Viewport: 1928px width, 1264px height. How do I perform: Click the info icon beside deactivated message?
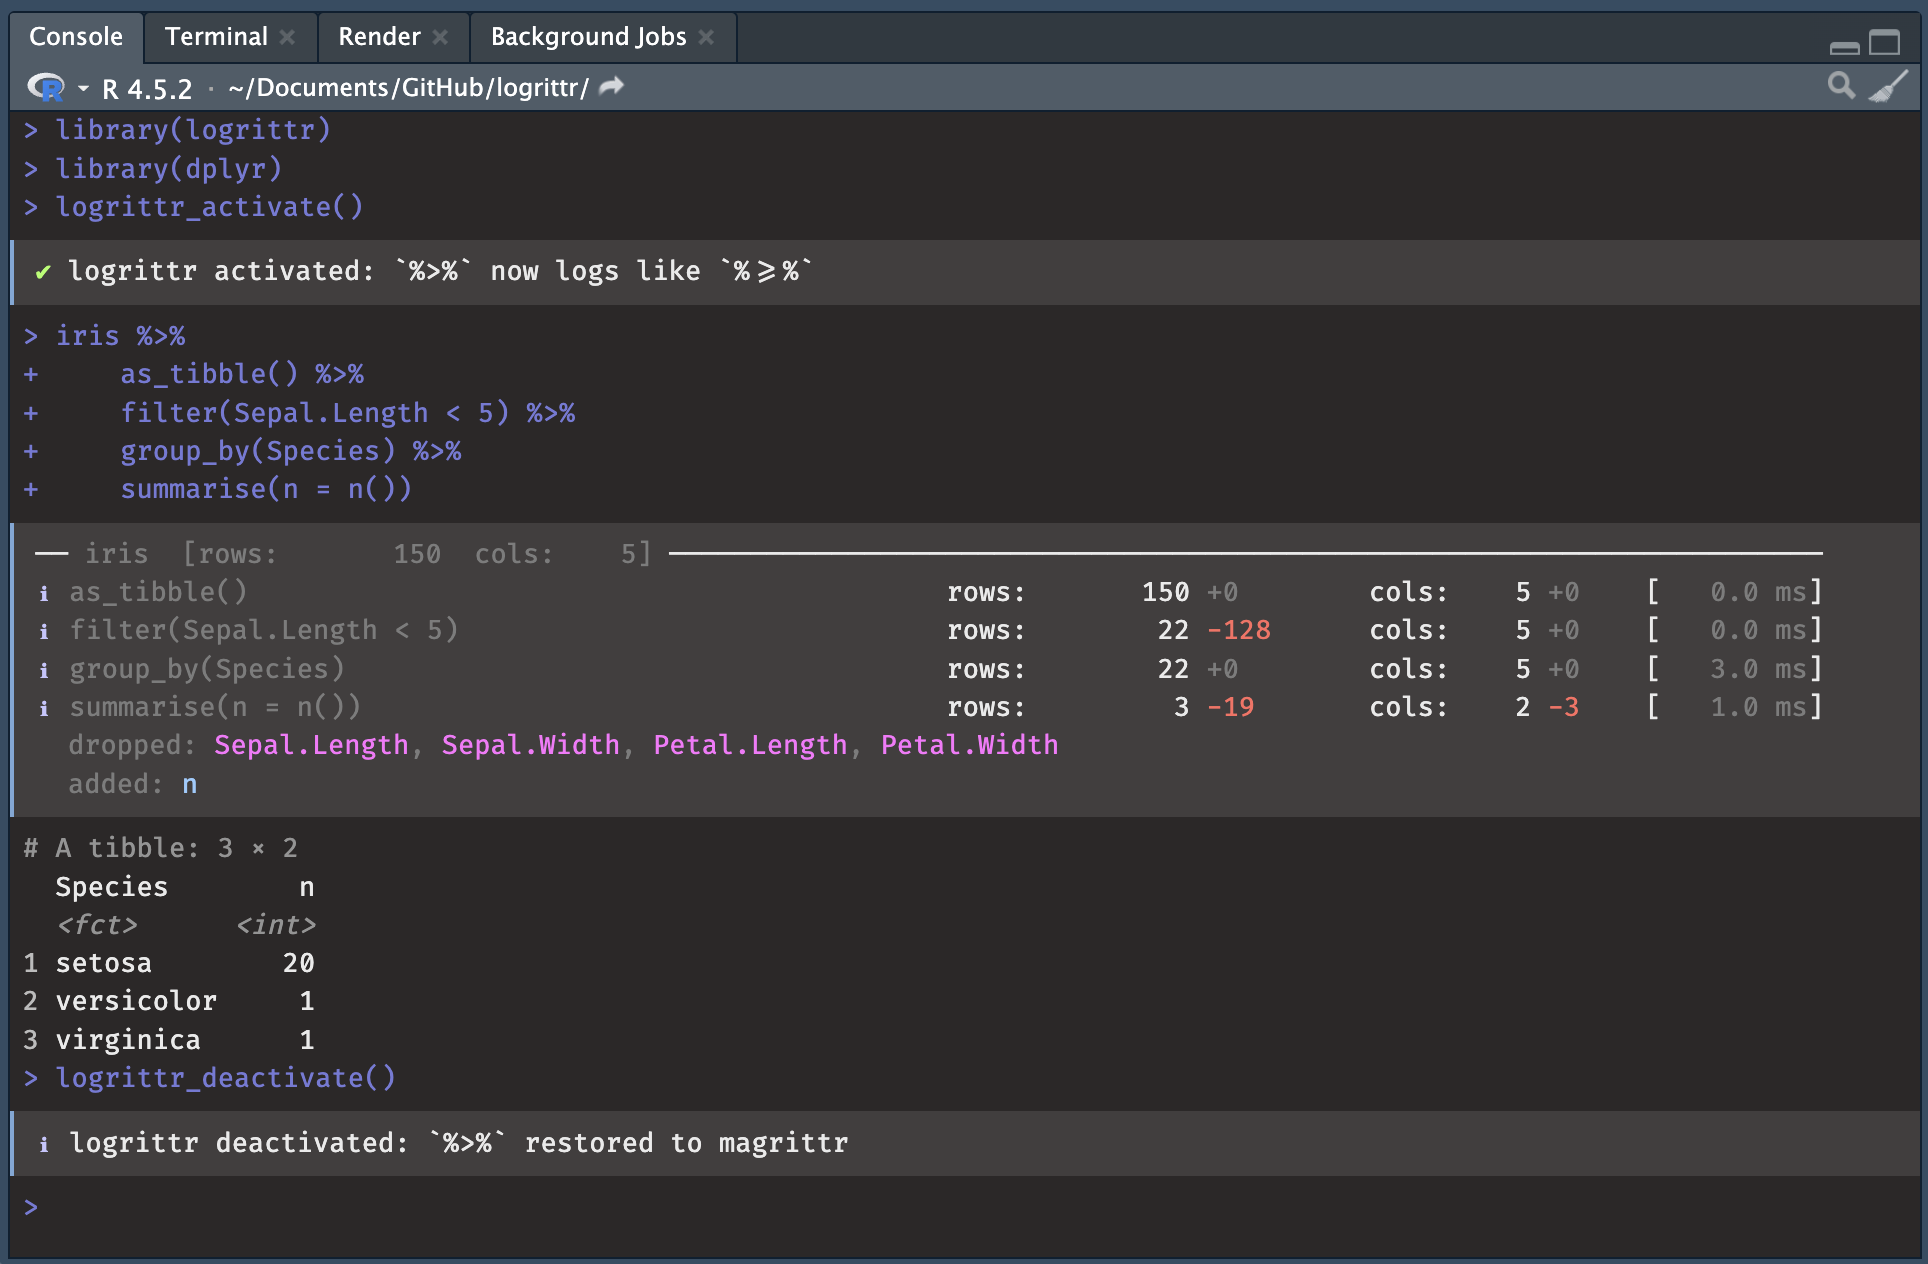pyautogui.click(x=44, y=1144)
